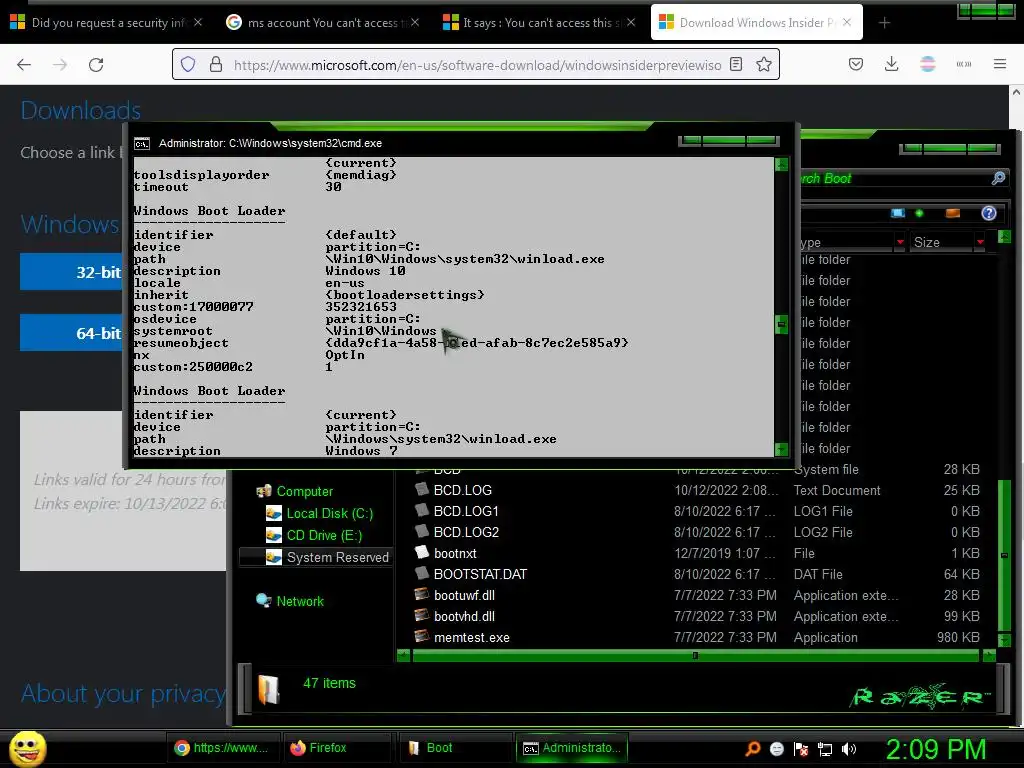The height and width of the screenshot is (768, 1024).
Task: Toggle the Explorer preview pane icon
Action: click(953, 213)
